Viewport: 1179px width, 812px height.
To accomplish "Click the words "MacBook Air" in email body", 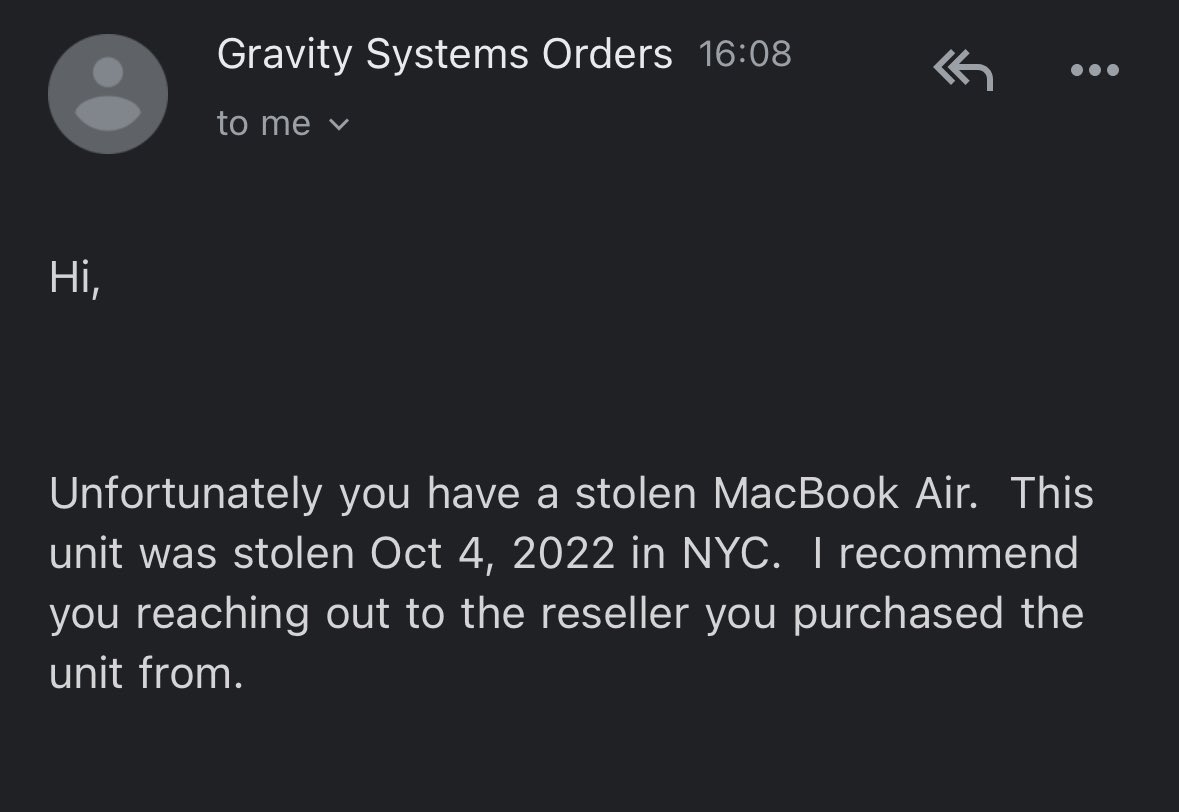I will (846, 494).
